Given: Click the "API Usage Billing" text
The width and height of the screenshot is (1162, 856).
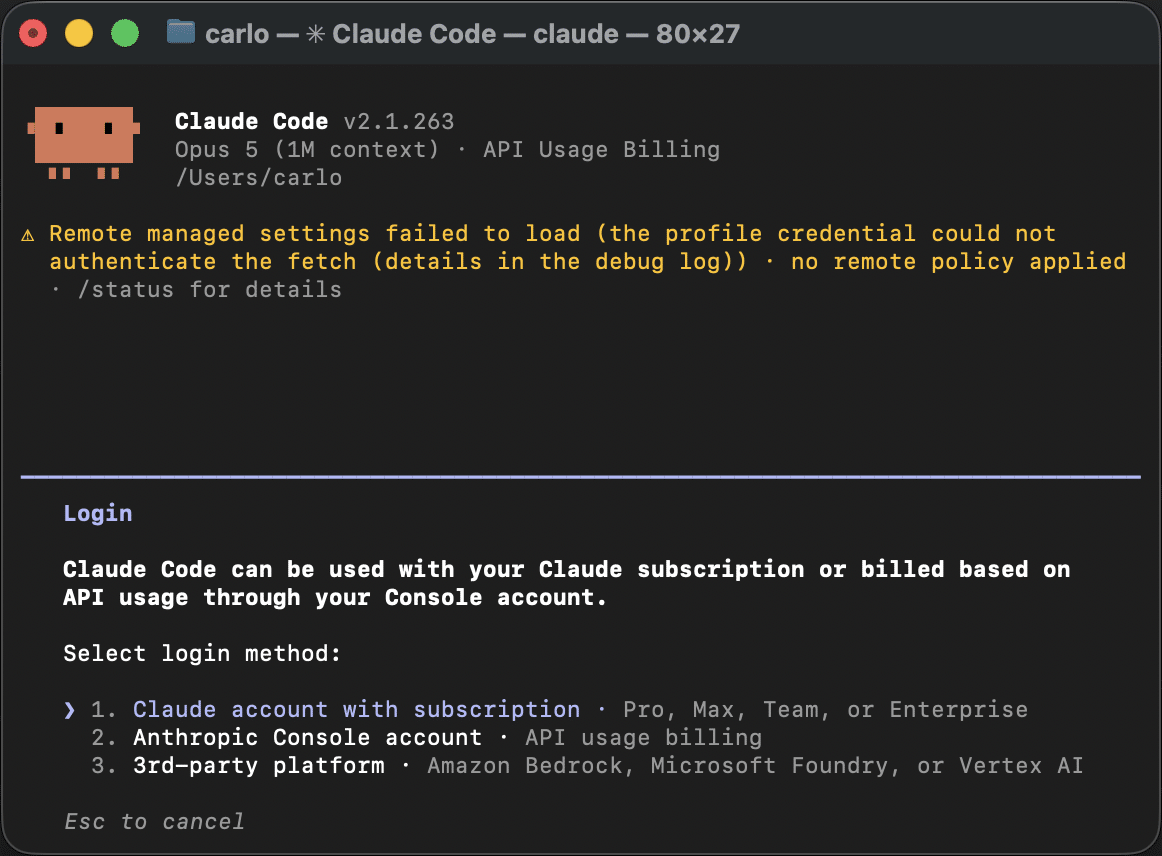Looking at the screenshot, I should (x=602, y=150).
